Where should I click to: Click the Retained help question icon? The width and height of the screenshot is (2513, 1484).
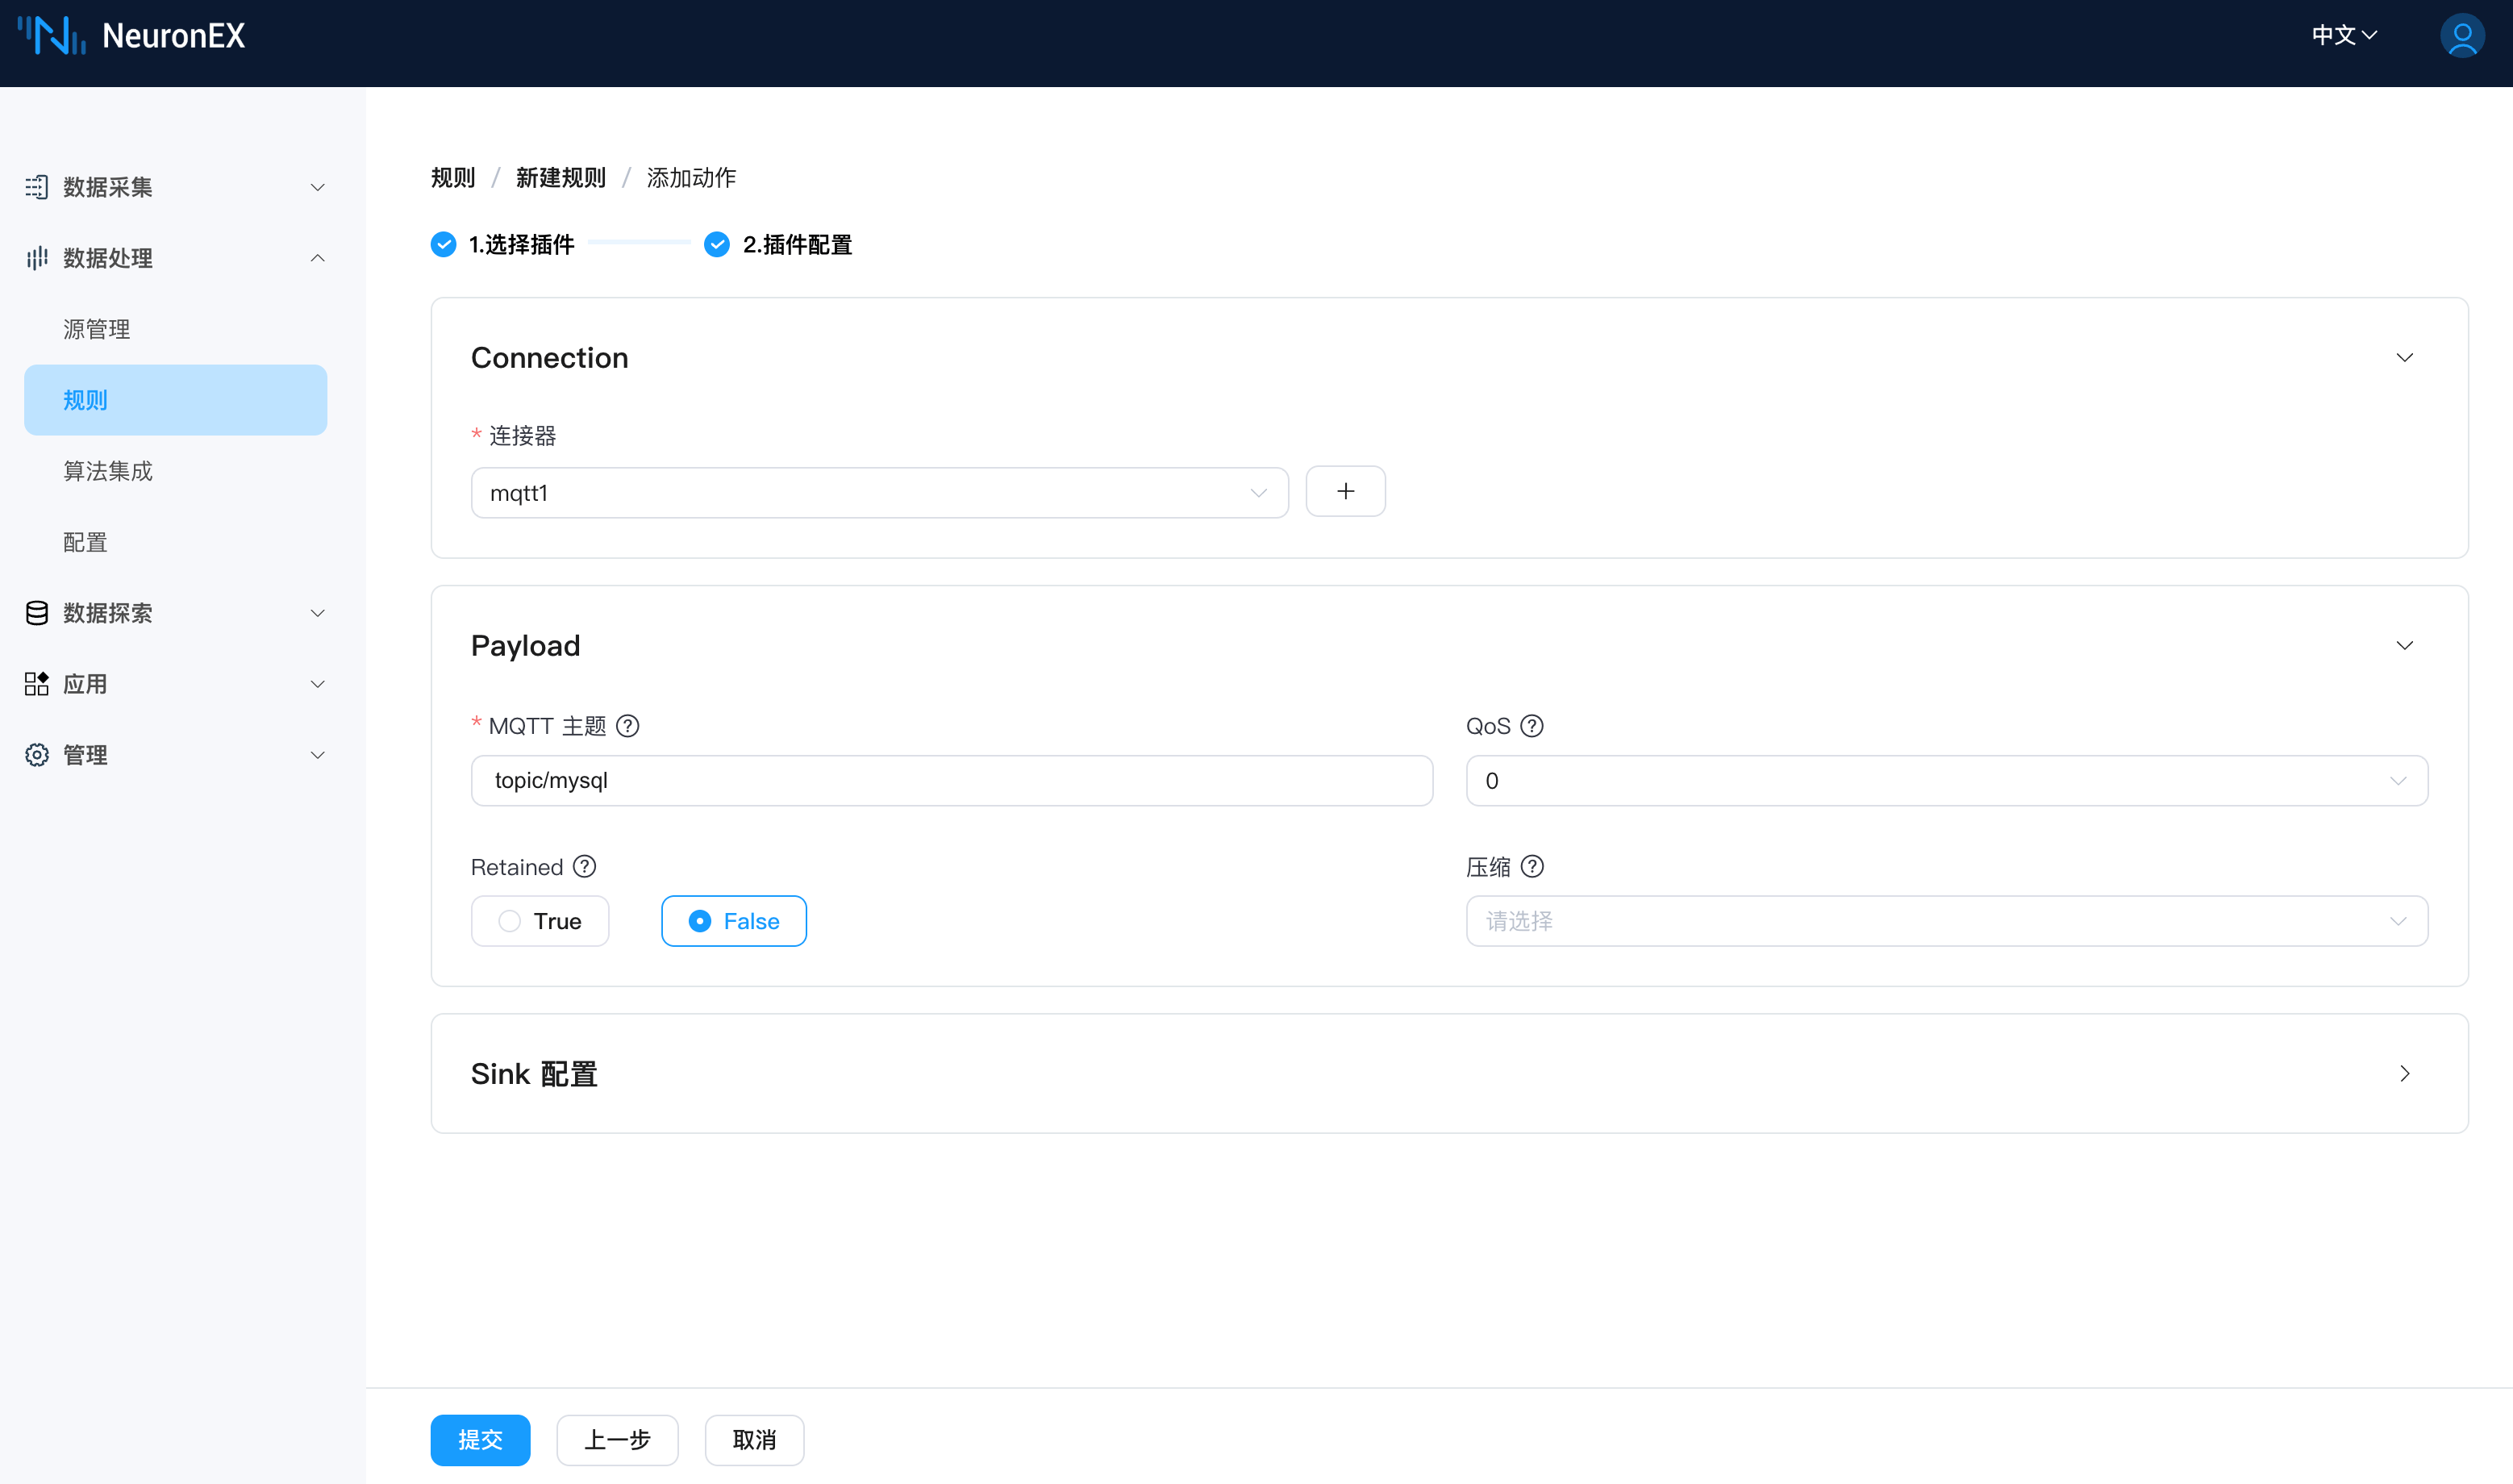[585, 867]
